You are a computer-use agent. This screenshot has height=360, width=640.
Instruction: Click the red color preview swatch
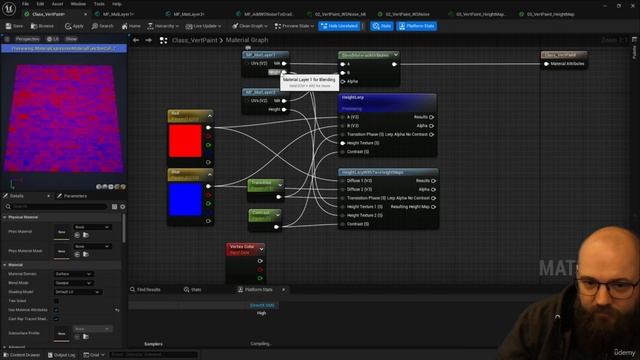pyautogui.click(x=185, y=141)
